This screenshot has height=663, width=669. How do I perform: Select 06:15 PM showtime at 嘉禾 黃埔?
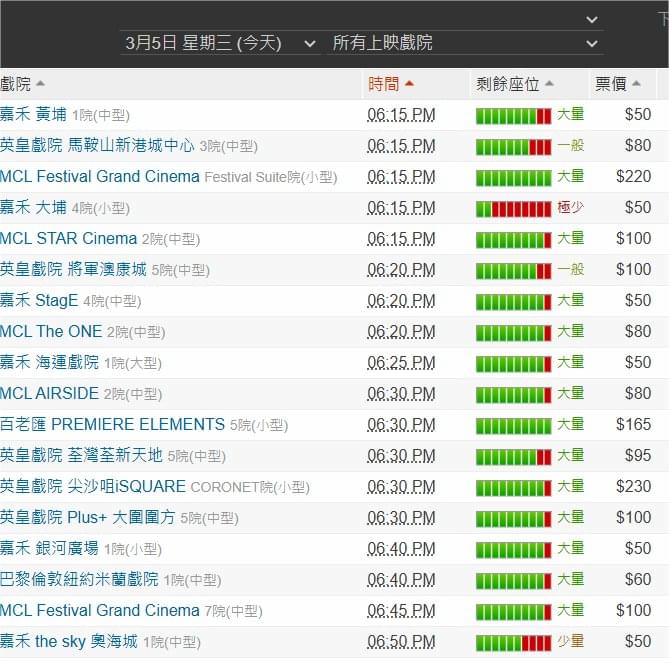401,115
